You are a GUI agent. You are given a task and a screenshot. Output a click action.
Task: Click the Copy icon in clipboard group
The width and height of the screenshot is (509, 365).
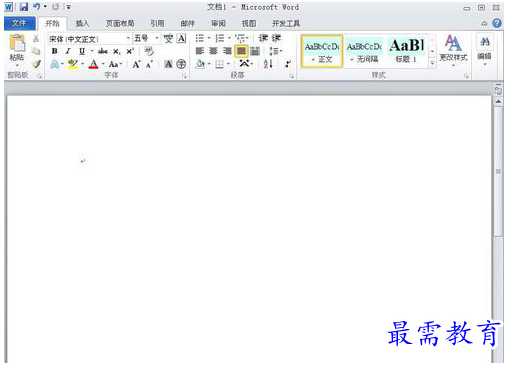point(36,51)
